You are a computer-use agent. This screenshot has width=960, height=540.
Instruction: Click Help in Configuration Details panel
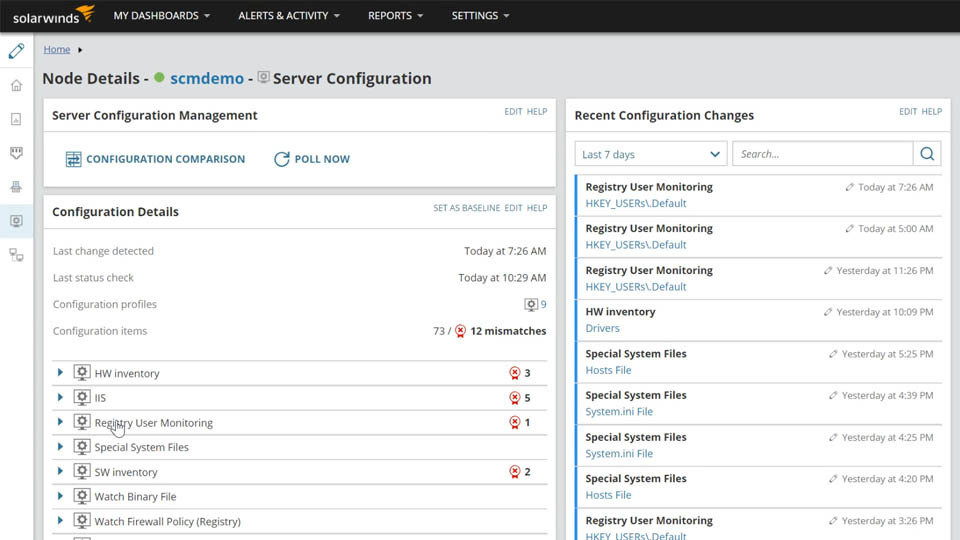pyautogui.click(x=537, y=208)
